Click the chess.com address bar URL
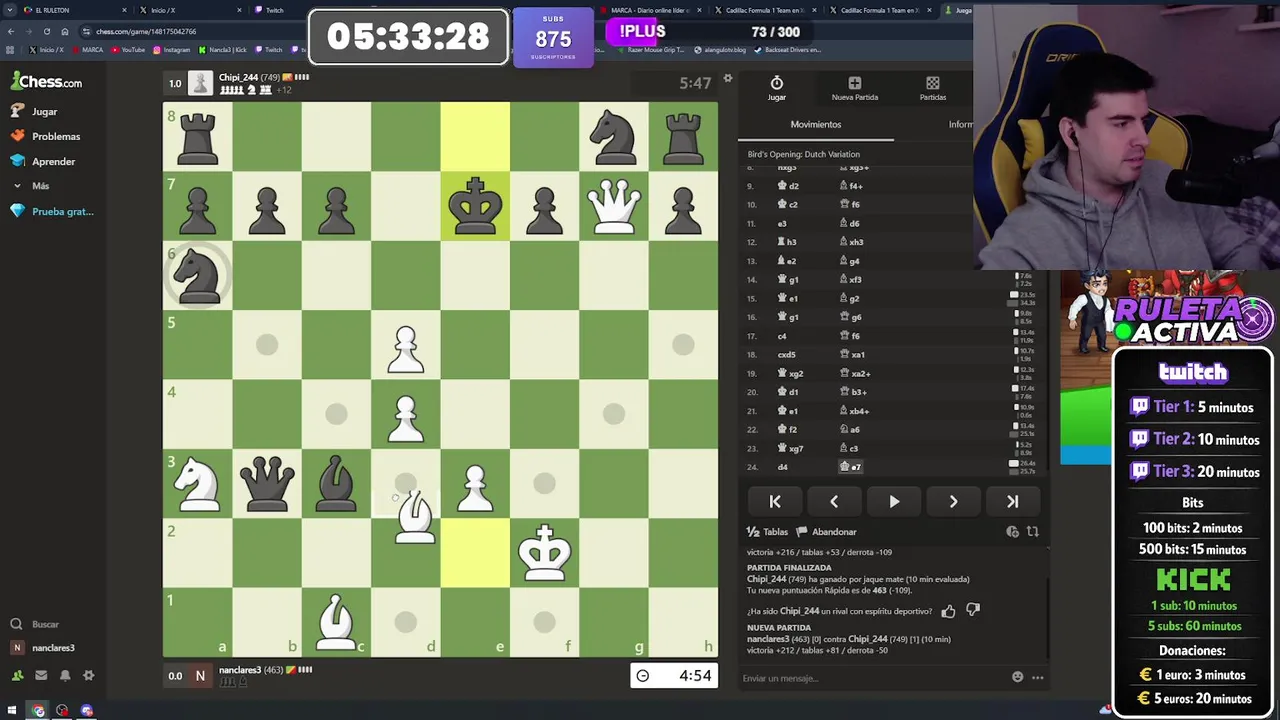Viewport: 1280px width, 720px height. [x=146, y=31]
